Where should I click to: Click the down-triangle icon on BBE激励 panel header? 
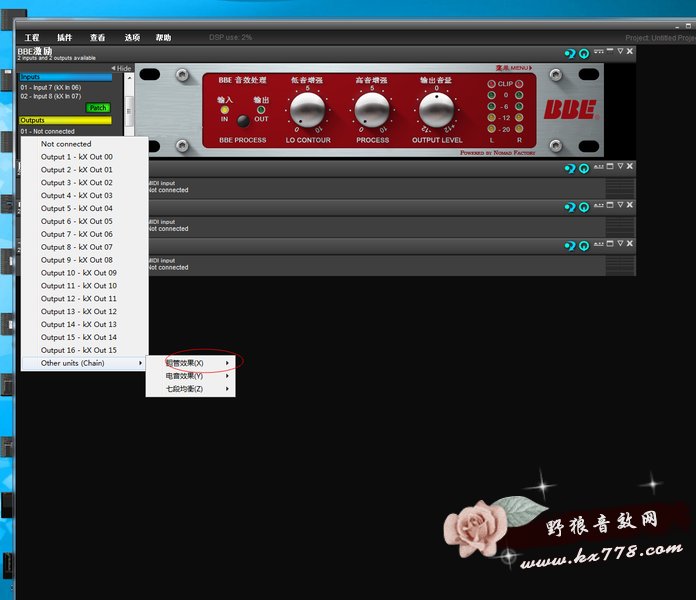point(620,51)
